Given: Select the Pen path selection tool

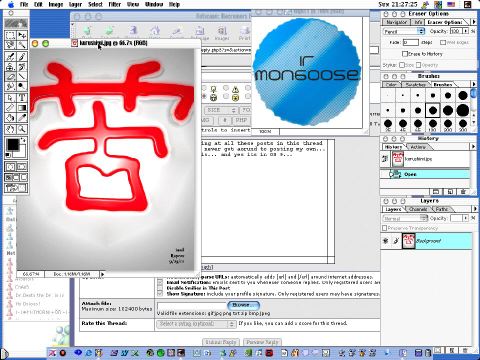Looking at the screenshot, I should pyautogui.click(x=10, y=98).
